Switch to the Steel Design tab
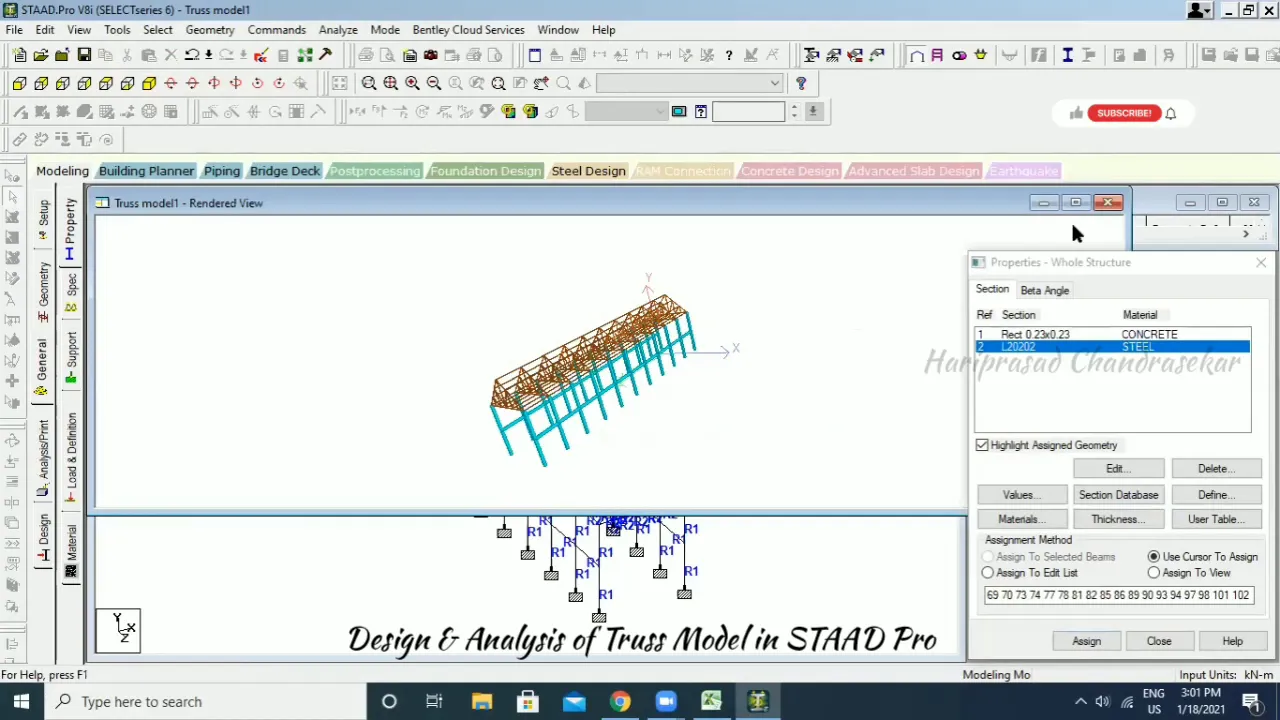 (588, 171)
